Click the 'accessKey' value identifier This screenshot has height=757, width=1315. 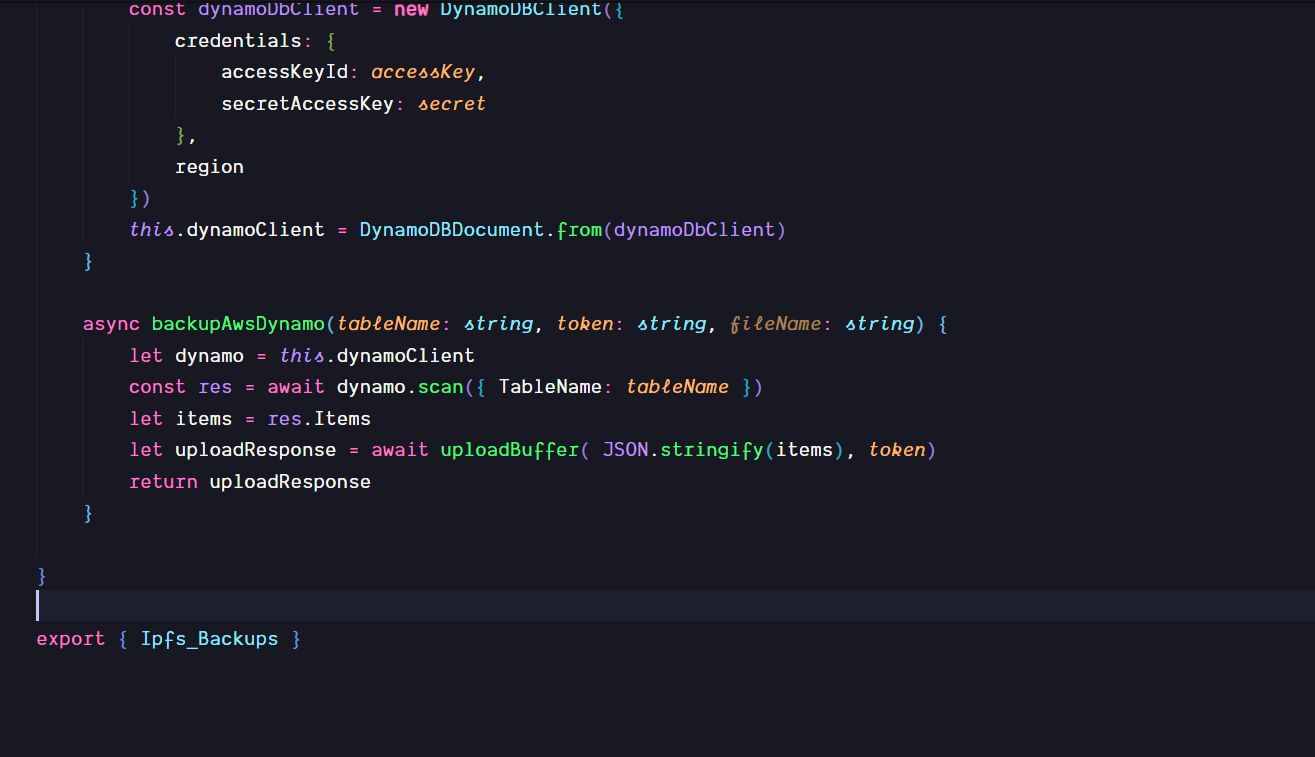423,73
